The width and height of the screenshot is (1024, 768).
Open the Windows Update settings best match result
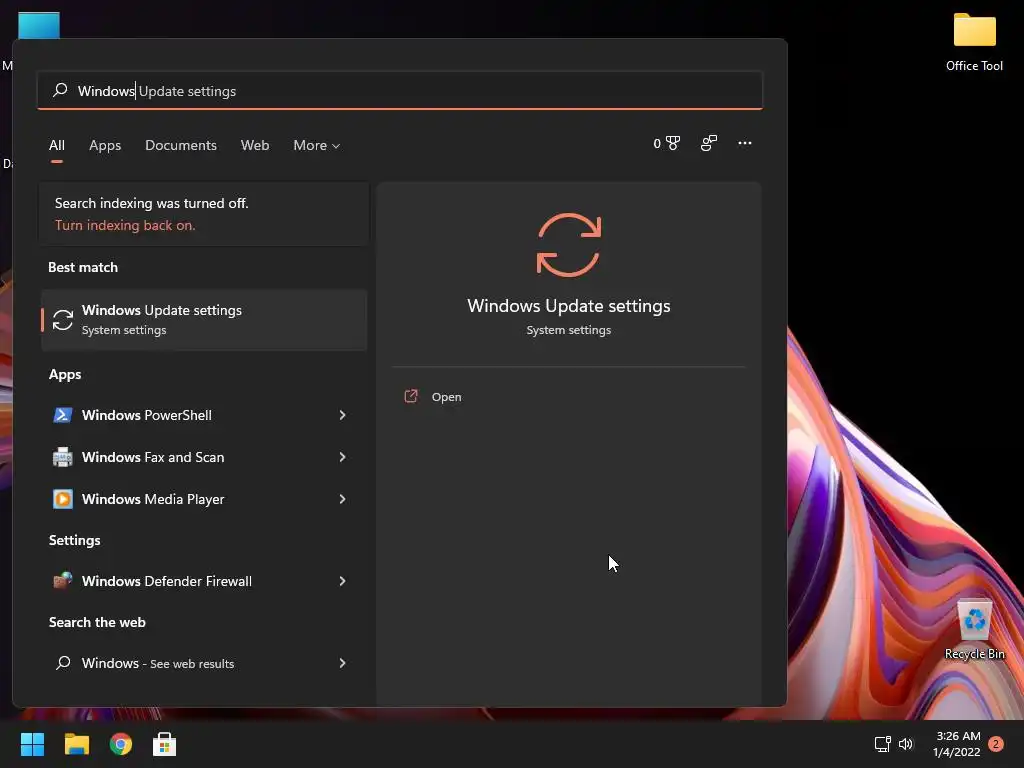(x=204, y=319)
